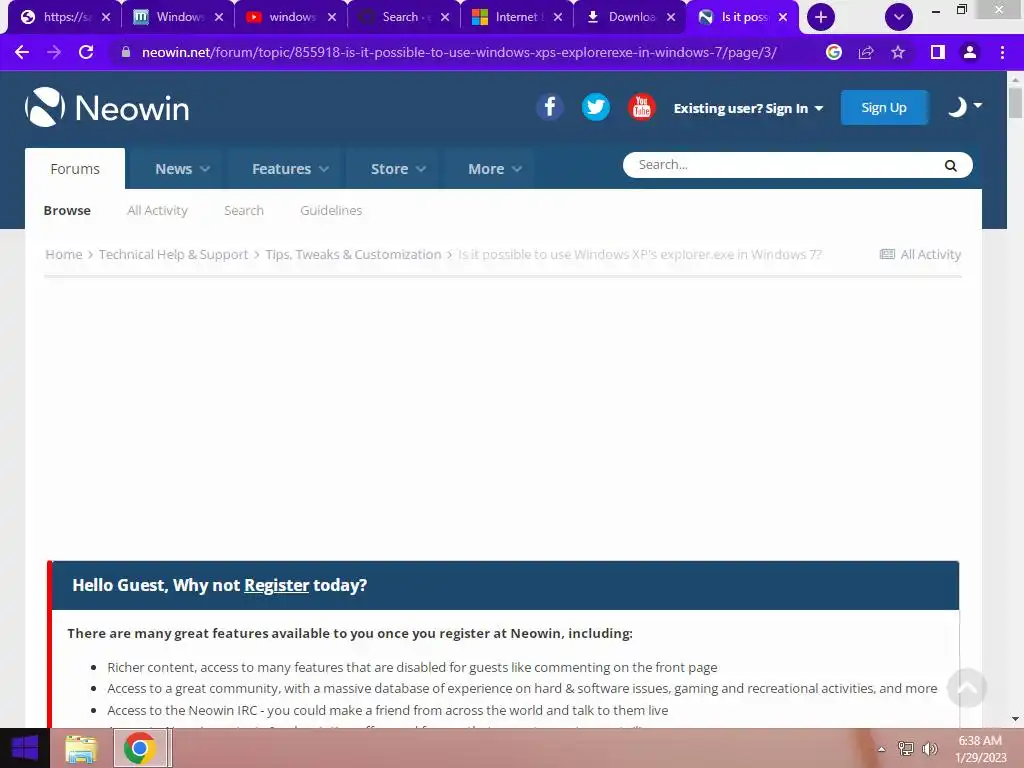
Task: Click the Neowin logo
Action: tap(107, 107)
